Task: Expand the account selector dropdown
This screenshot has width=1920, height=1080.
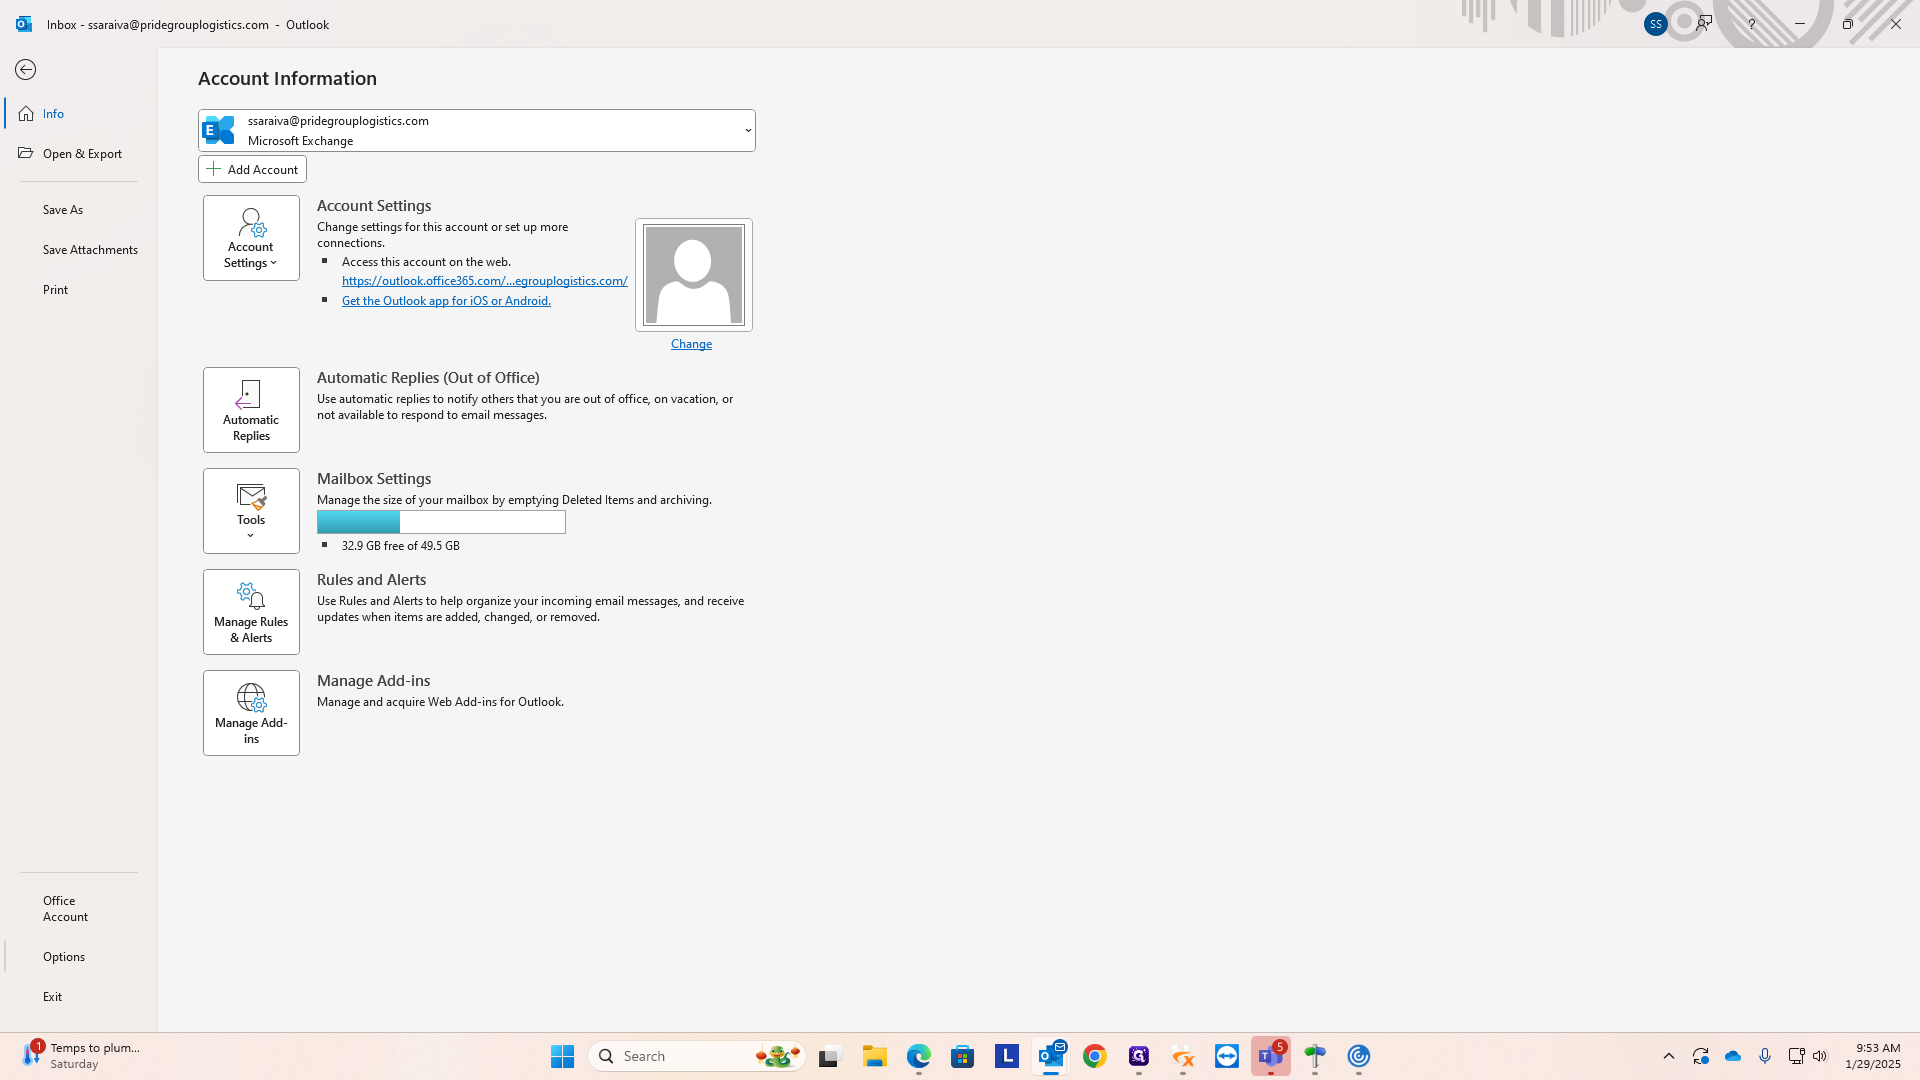Action: click(x=747, y=131)
